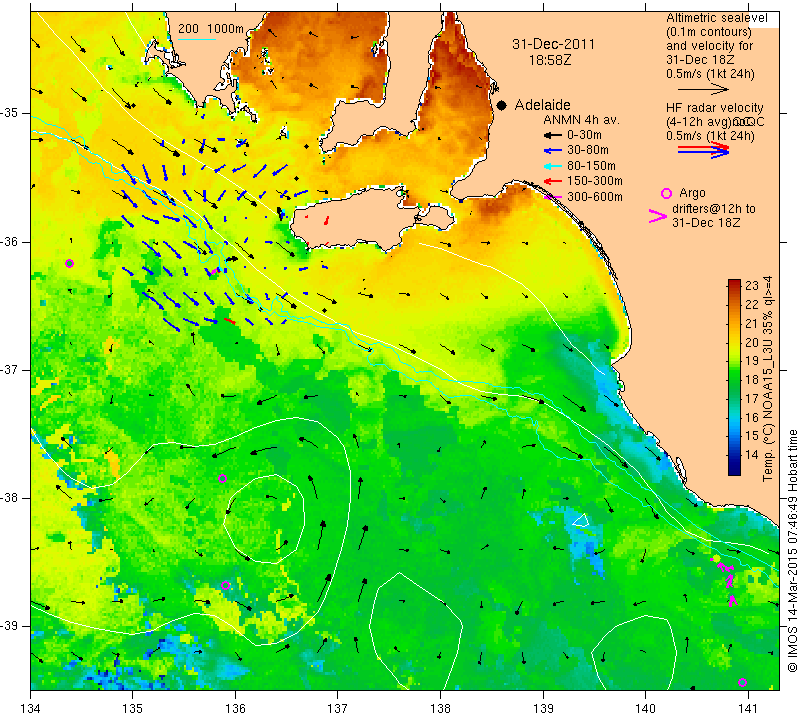Viewport: 800px width, 720px height.
Task: Click the red-blue HF radar scale arrow
Action: 703,150
